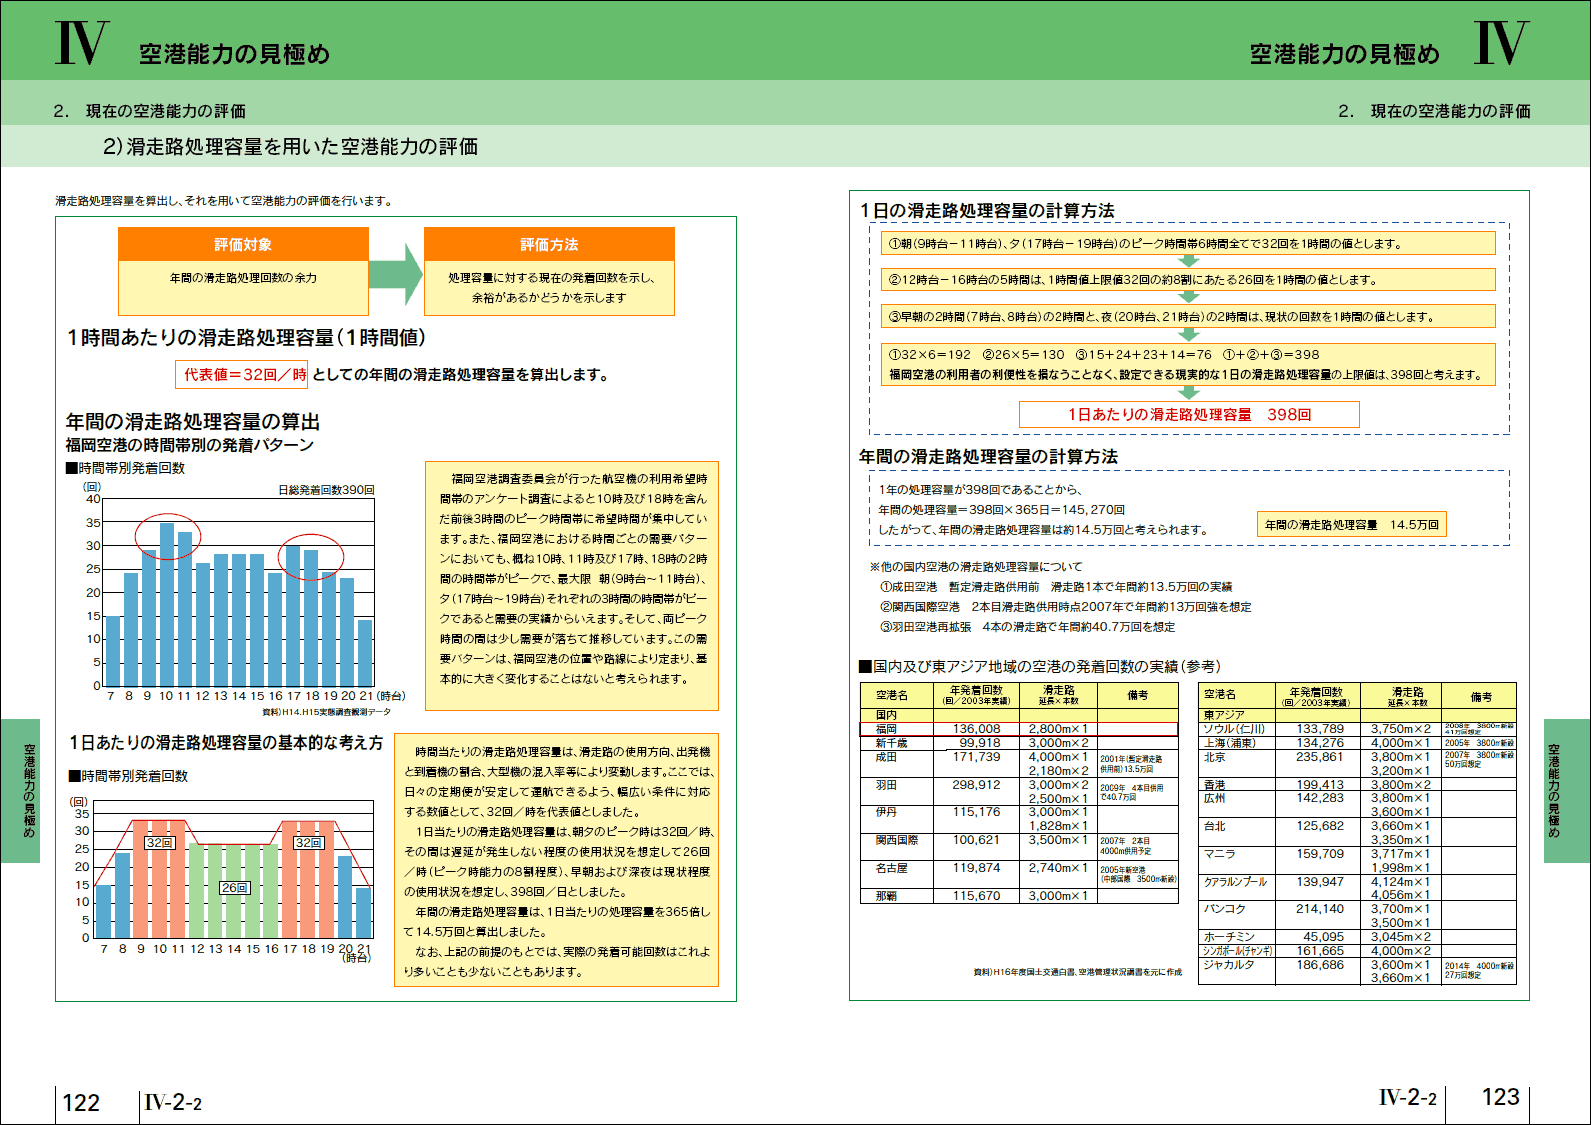Click heading 年間の滑走路処理容量の計算方法

(x=988, y=457)
